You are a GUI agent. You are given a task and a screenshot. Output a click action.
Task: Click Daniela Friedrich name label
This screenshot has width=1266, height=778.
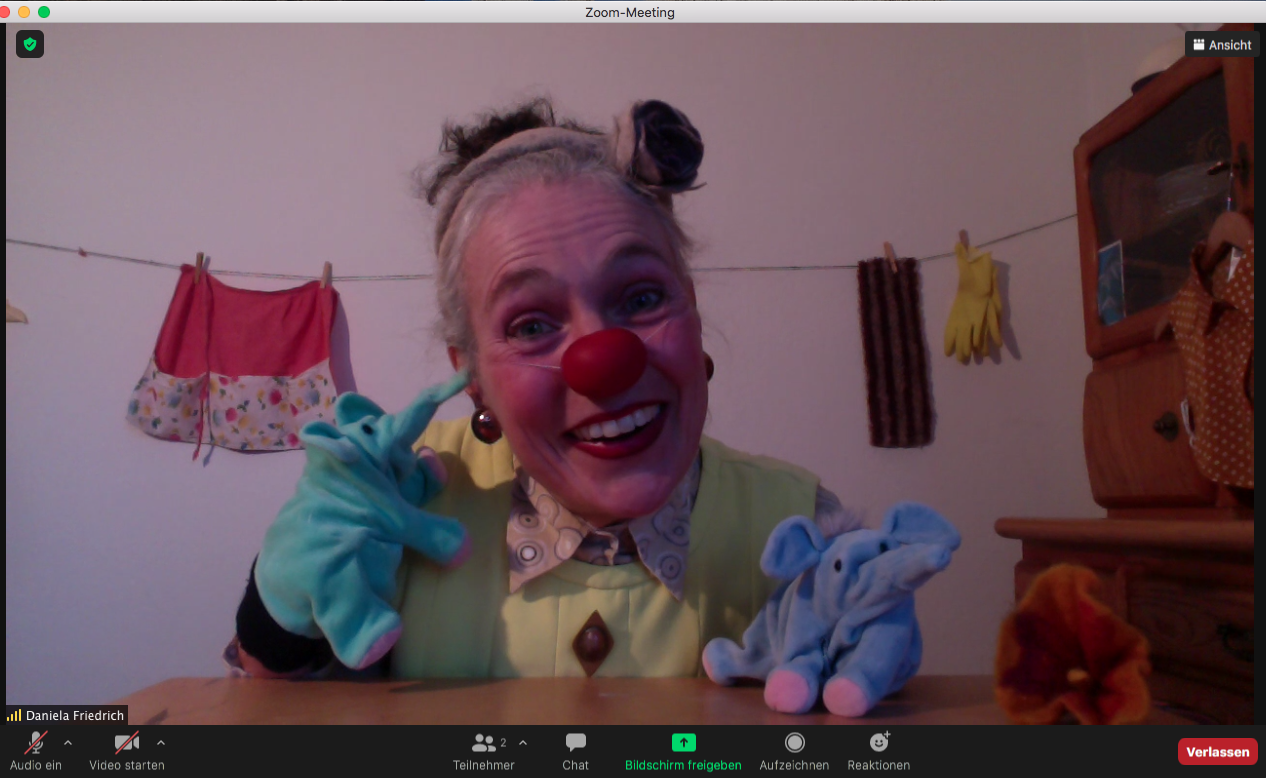pyautogui.click(x=75, y=716)
